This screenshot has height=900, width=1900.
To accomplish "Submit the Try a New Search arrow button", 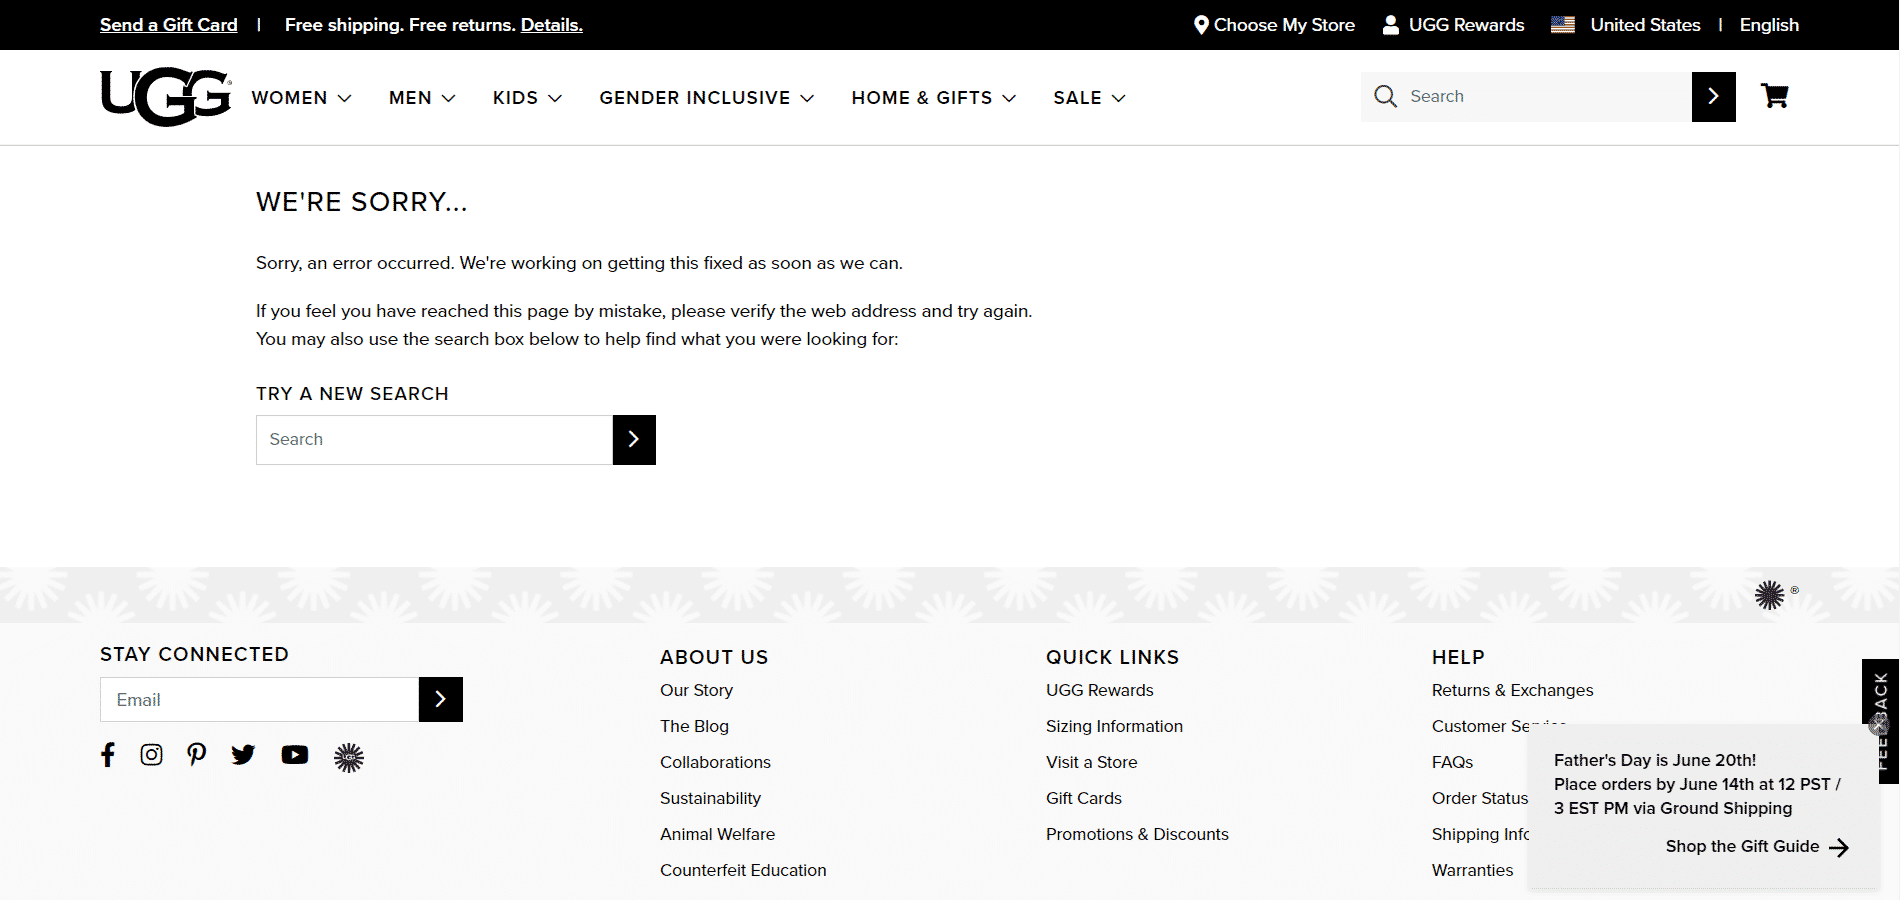I will (x=634, y=440).
